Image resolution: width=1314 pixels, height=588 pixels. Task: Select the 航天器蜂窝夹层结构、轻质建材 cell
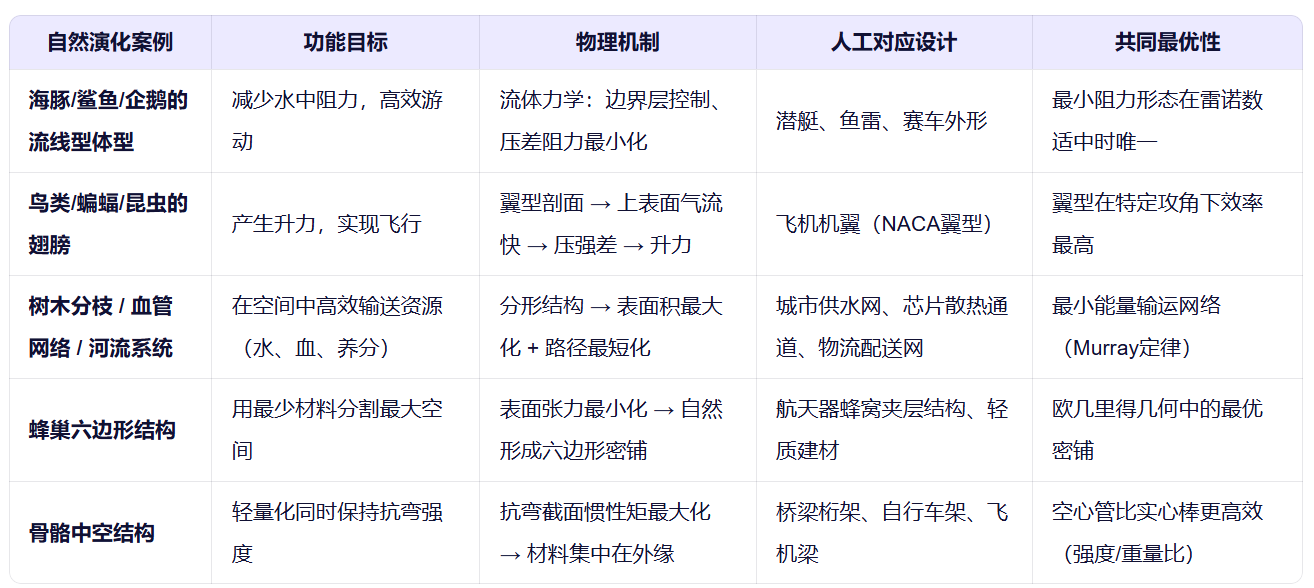pyautogui.click(x=893, y=430)
